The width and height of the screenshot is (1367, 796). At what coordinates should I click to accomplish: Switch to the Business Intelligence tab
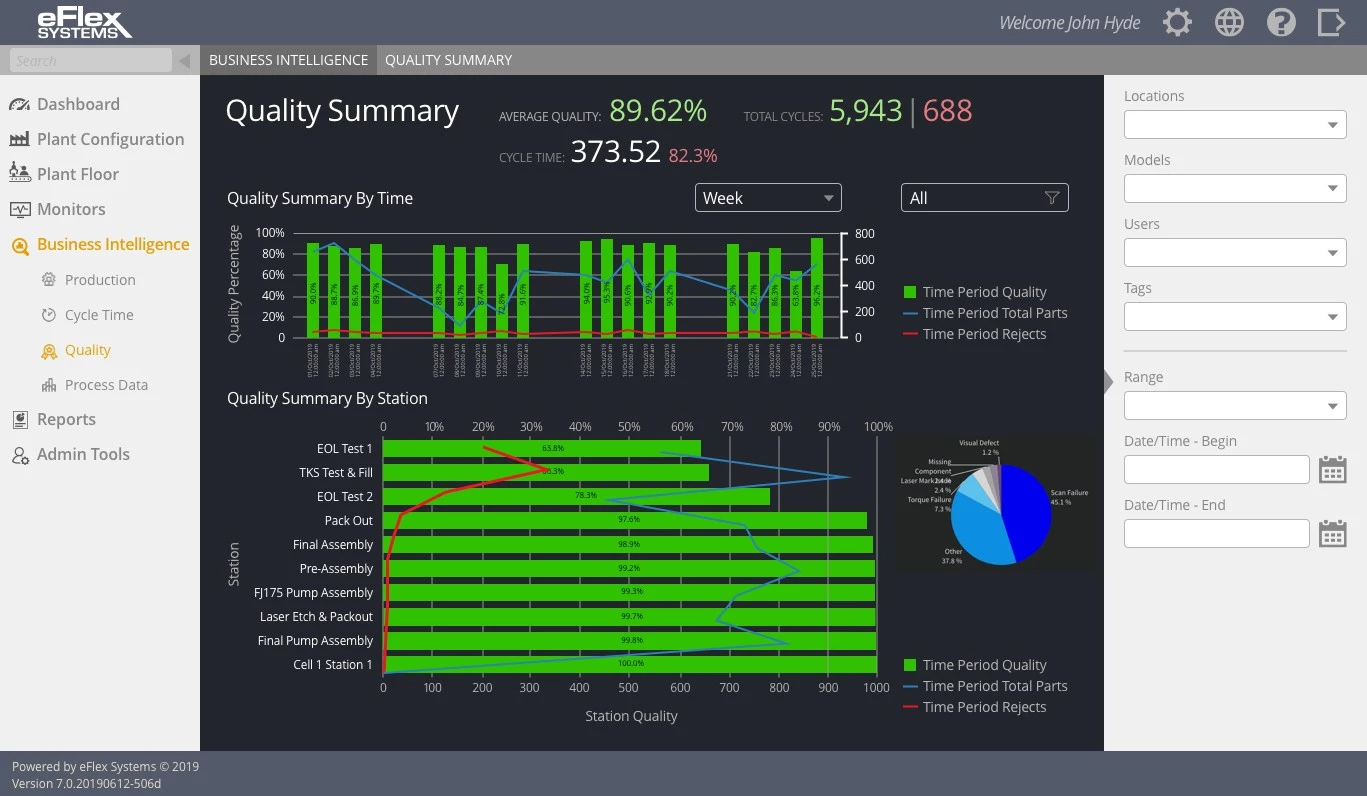288,59
